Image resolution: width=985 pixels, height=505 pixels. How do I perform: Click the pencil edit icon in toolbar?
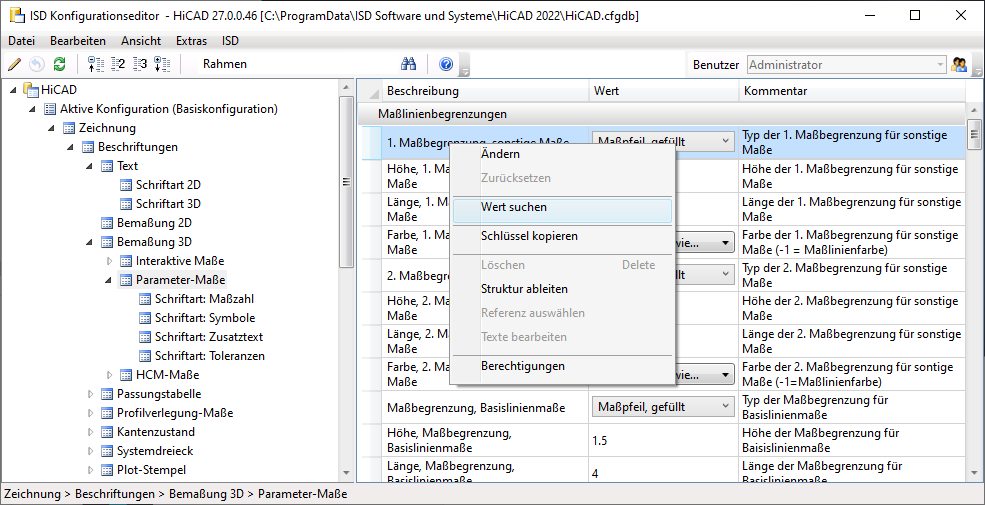pyautogui.click(x=14, y=64)
